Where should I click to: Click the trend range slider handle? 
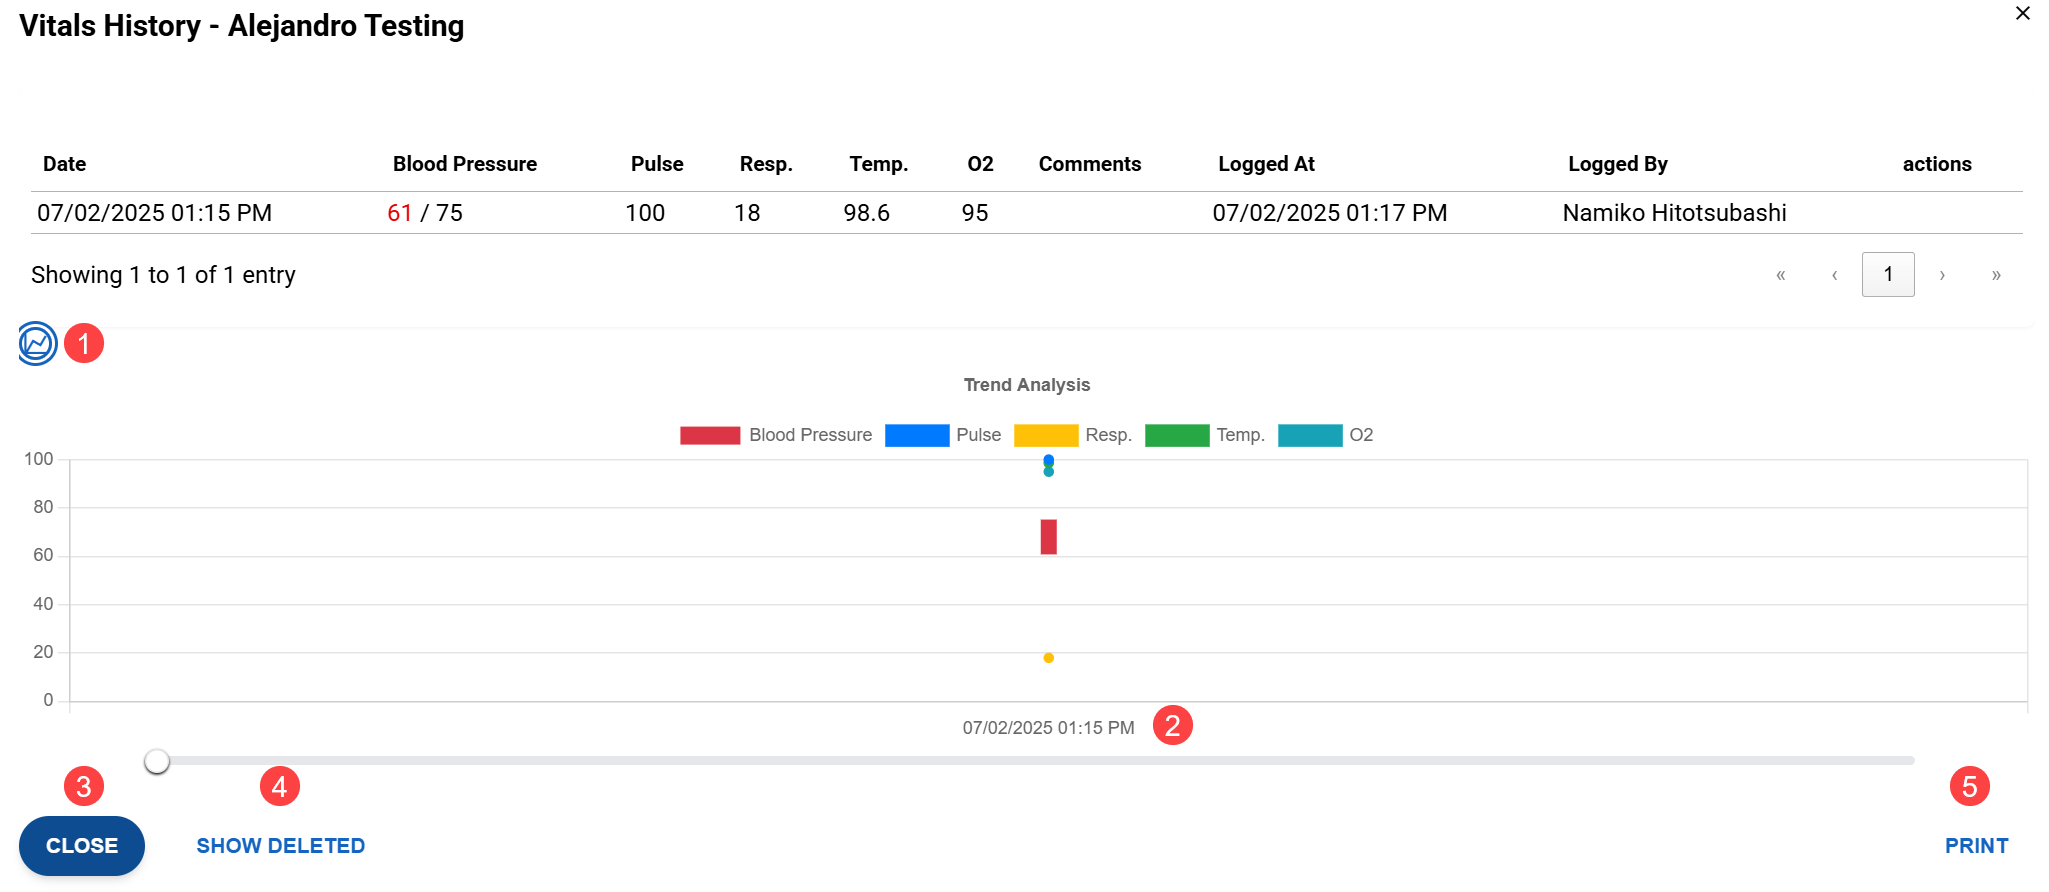point(157,762)
